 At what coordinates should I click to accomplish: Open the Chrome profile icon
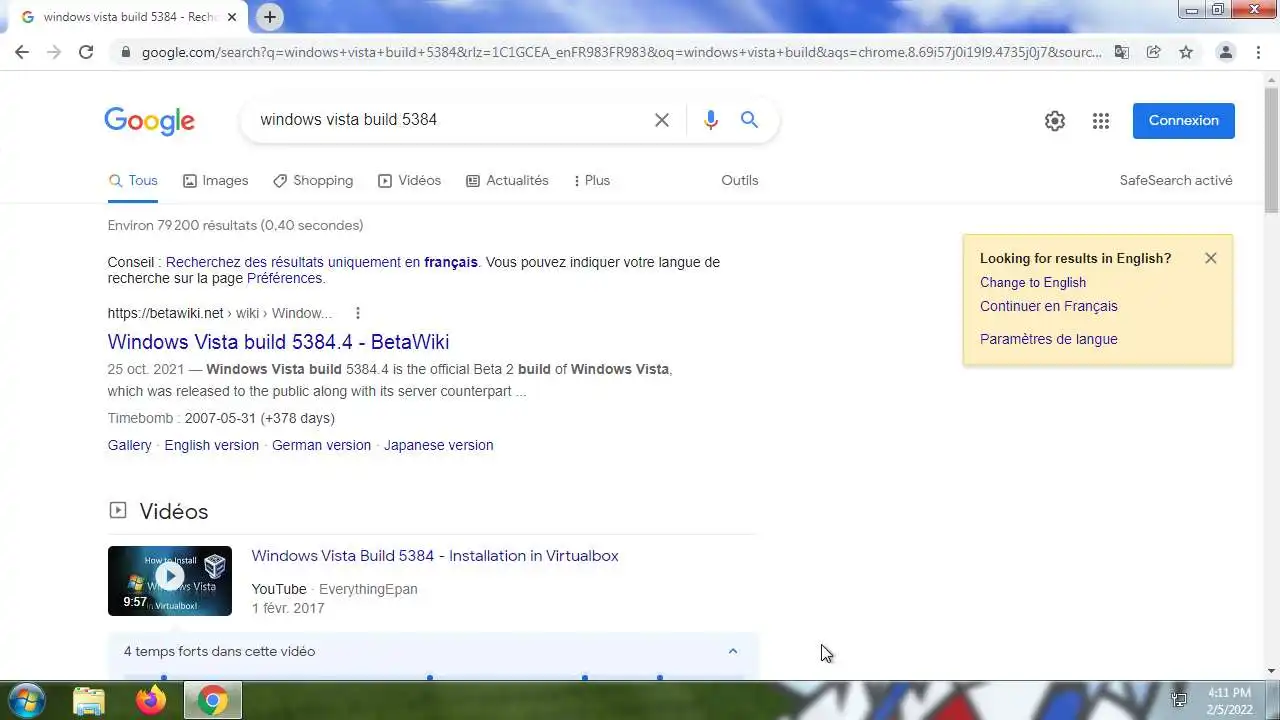pyautogui.click(x=1225, y=52)
